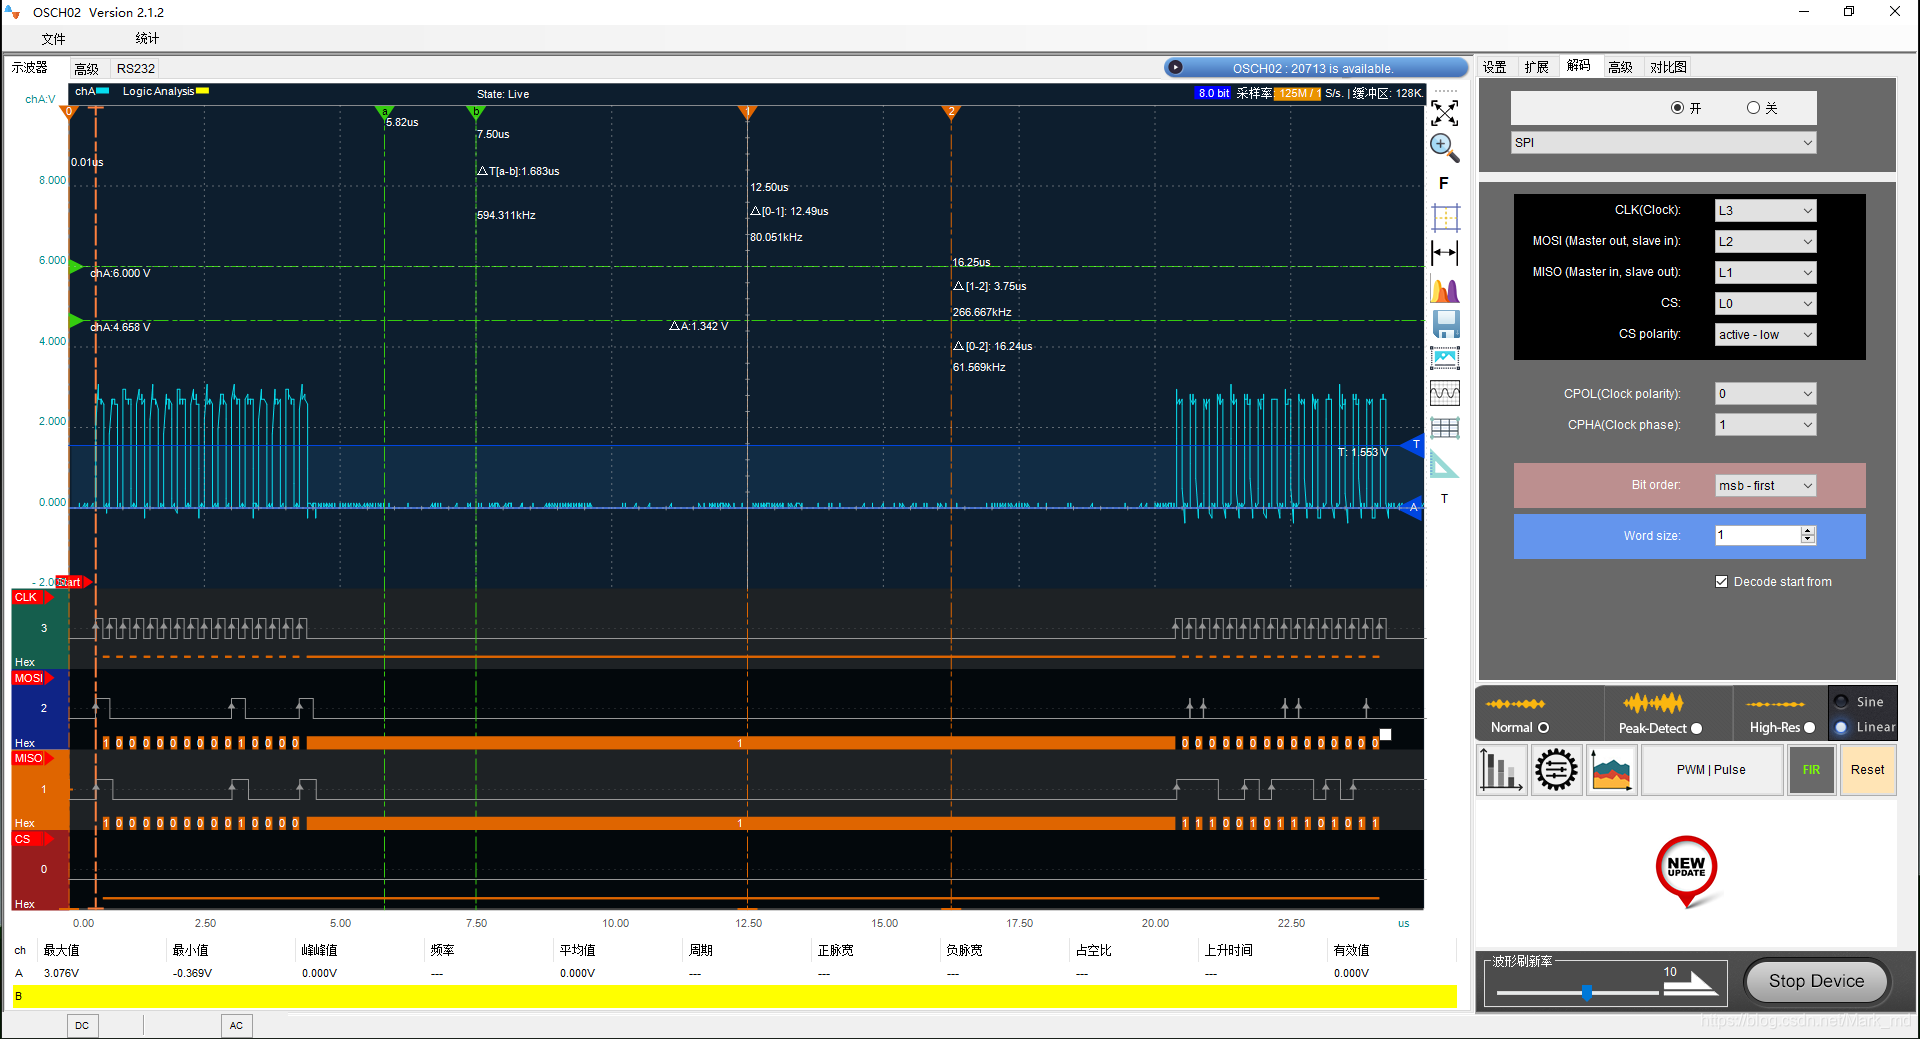
Task: Click the blue T trigger level marker
Action: [x=1413, y=445]
